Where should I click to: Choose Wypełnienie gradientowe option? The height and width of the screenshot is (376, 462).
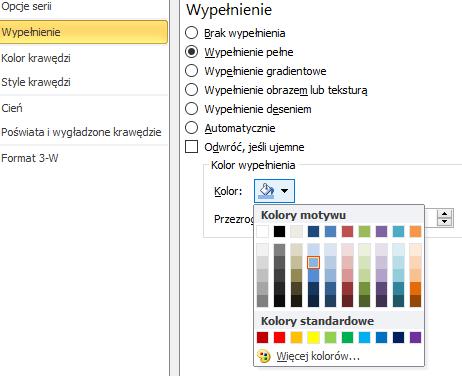[191, 71]
